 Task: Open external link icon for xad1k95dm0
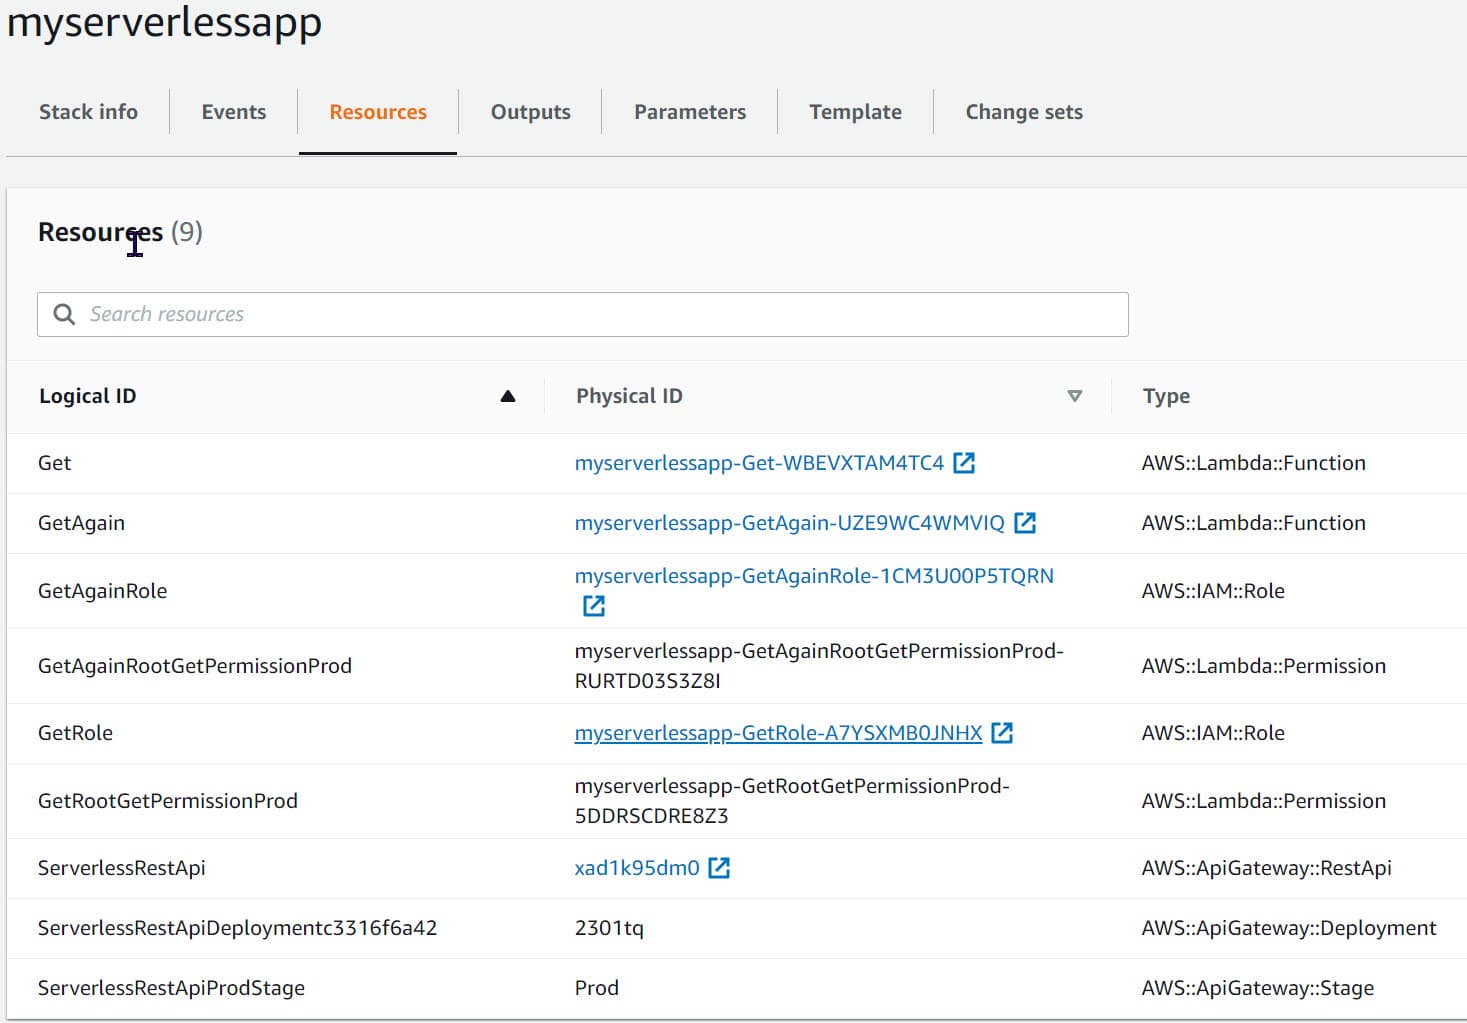tap(719, 868)
